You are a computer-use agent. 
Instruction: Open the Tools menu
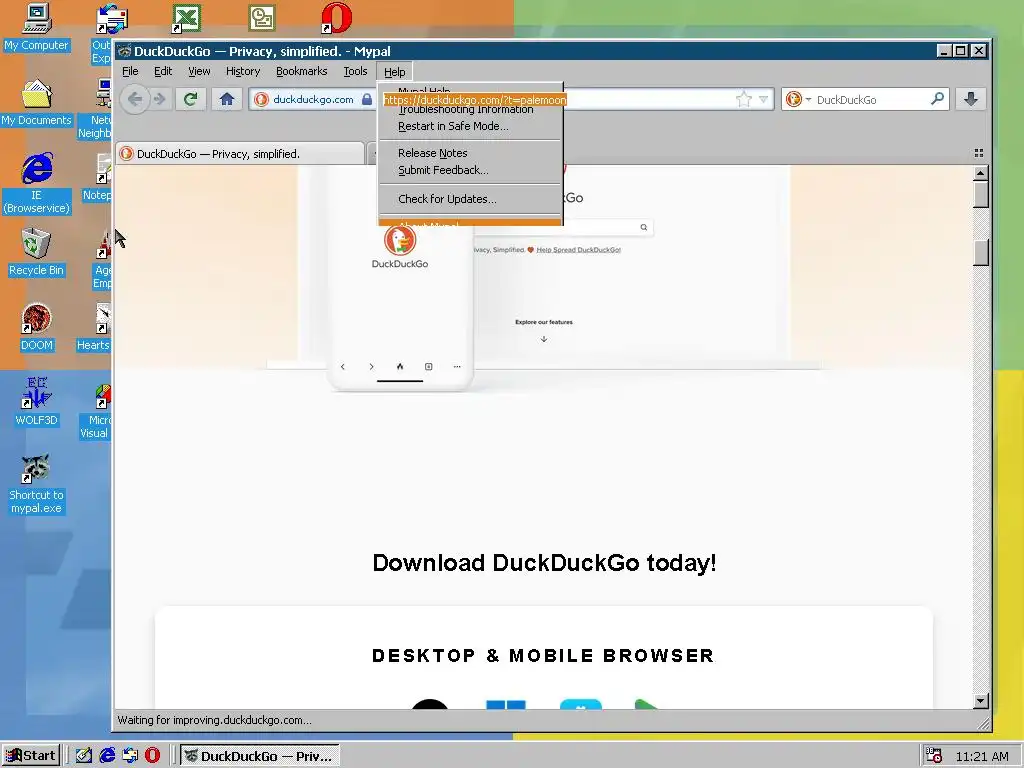coord(355,71)
